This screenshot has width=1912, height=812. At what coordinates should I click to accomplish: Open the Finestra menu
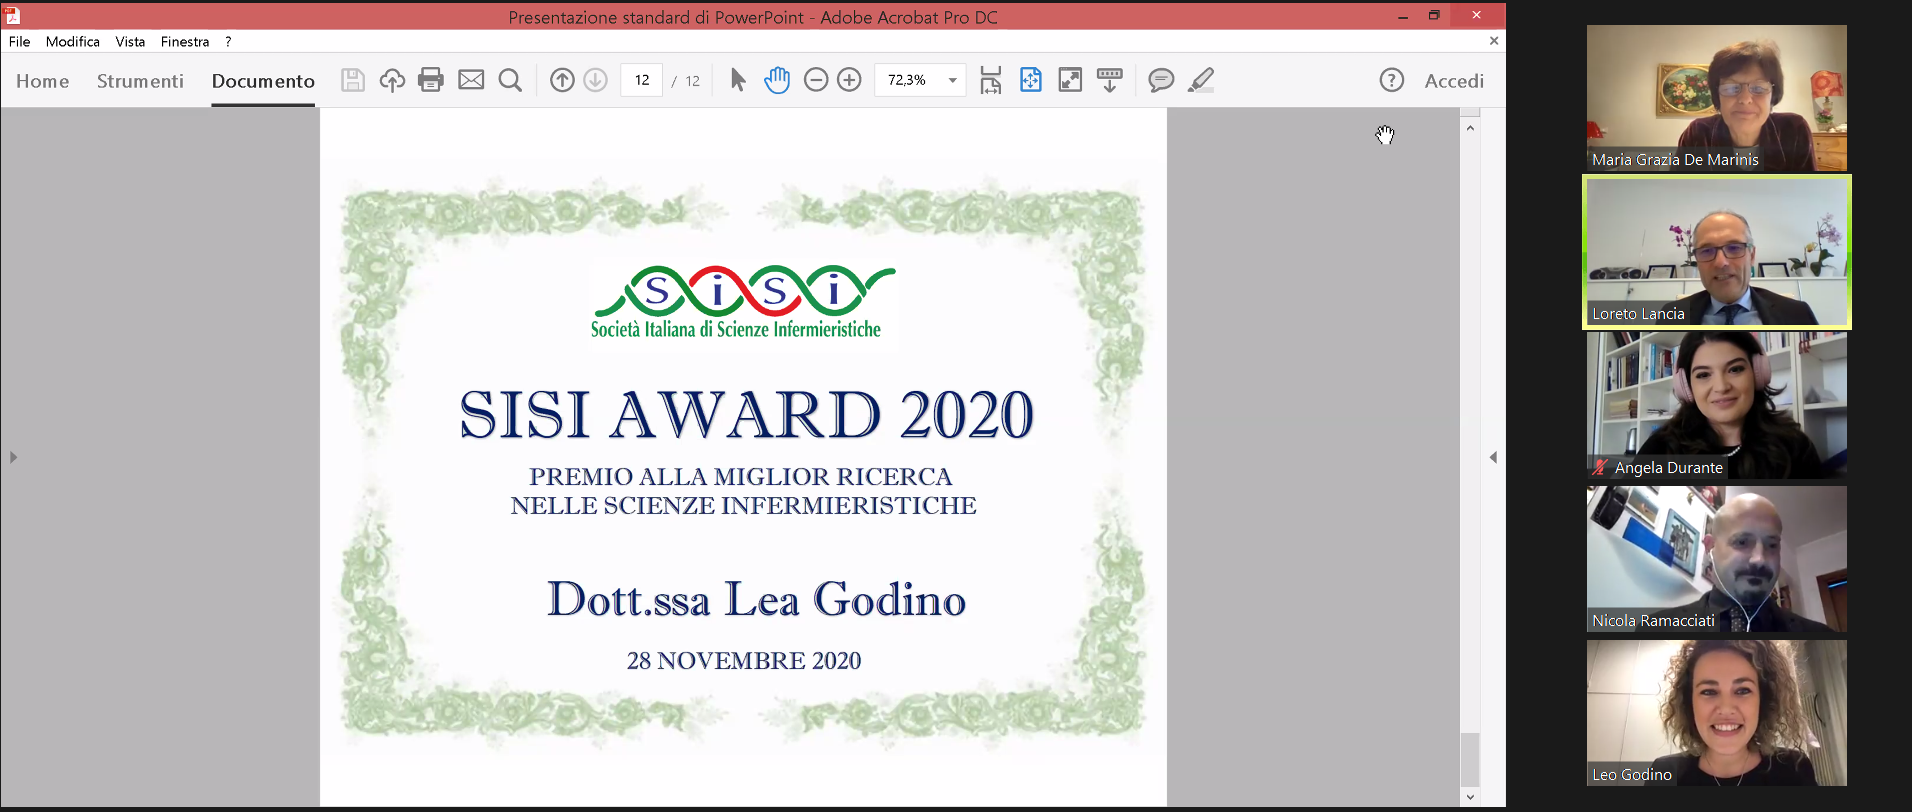point(185,41)
